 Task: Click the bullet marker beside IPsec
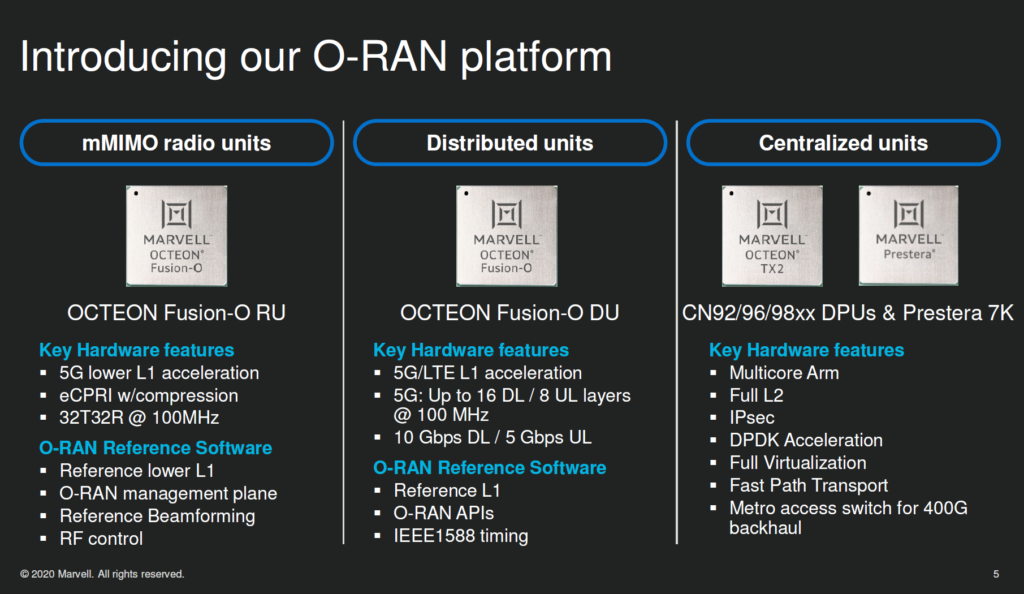pyautogui.click(x=716, y=418)
